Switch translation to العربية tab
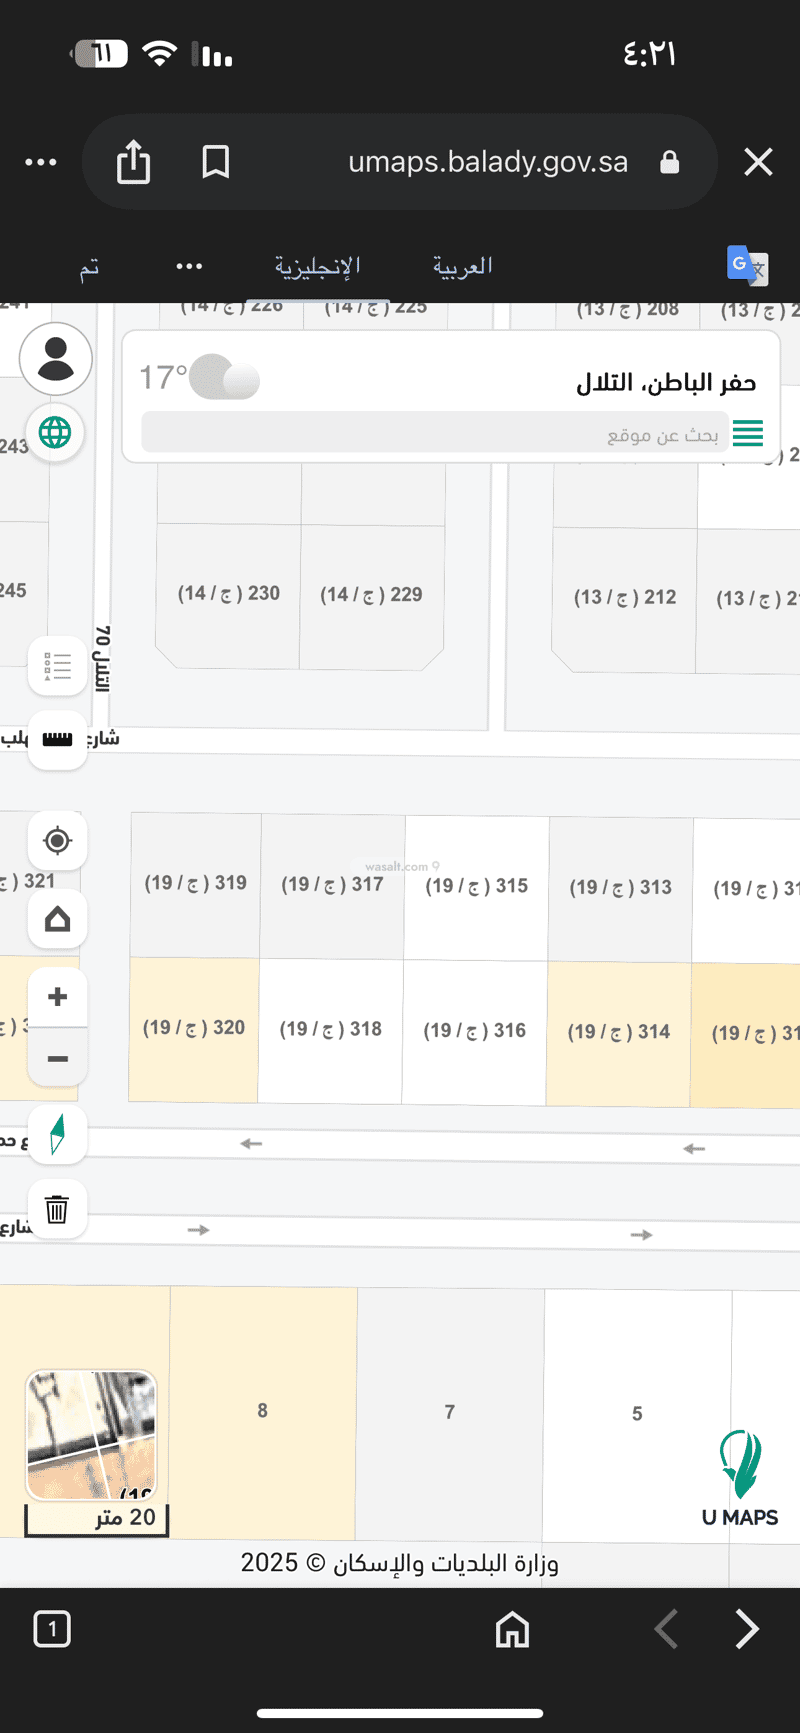This screenshot has width=800, height=1733. point(462,266)
